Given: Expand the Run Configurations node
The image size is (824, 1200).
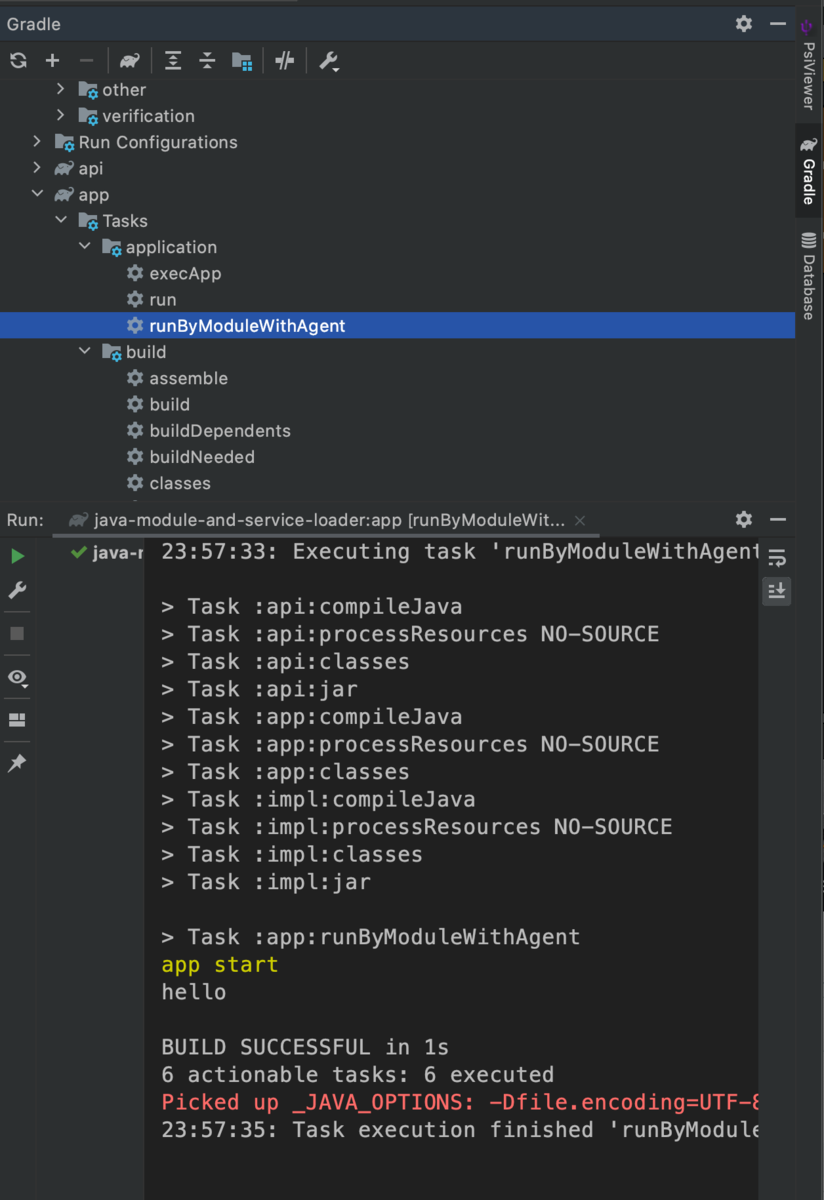Looking at the screenshot, I should [37, 142].
